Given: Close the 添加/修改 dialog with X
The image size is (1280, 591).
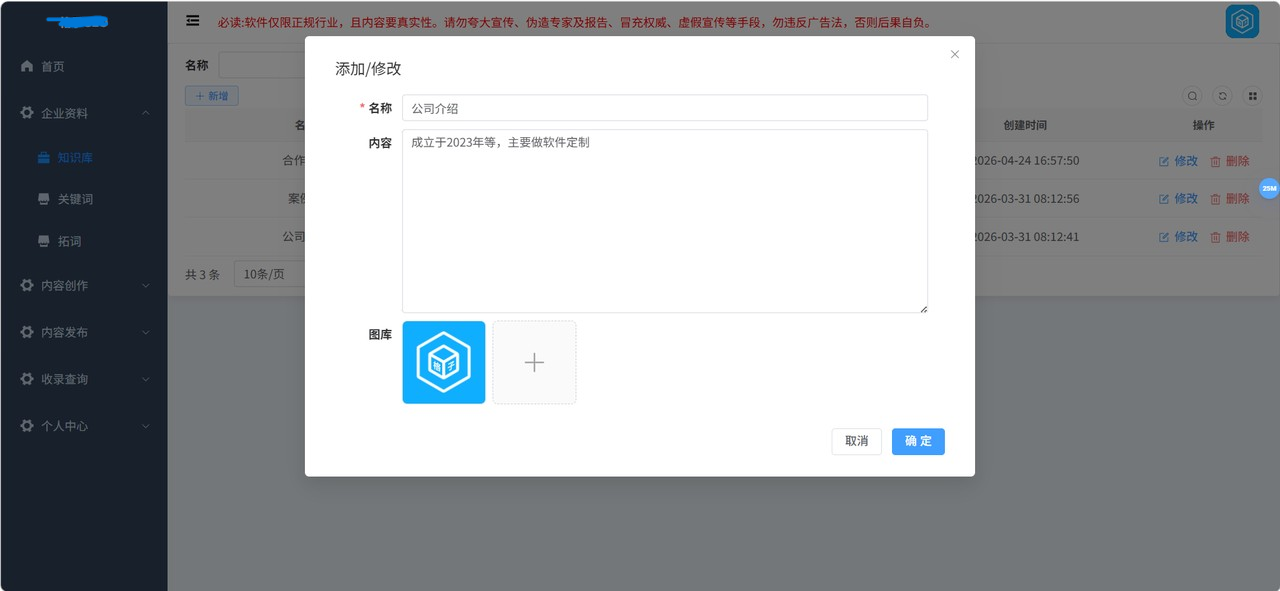Looking at the screenshot, I should coord(955,54).
